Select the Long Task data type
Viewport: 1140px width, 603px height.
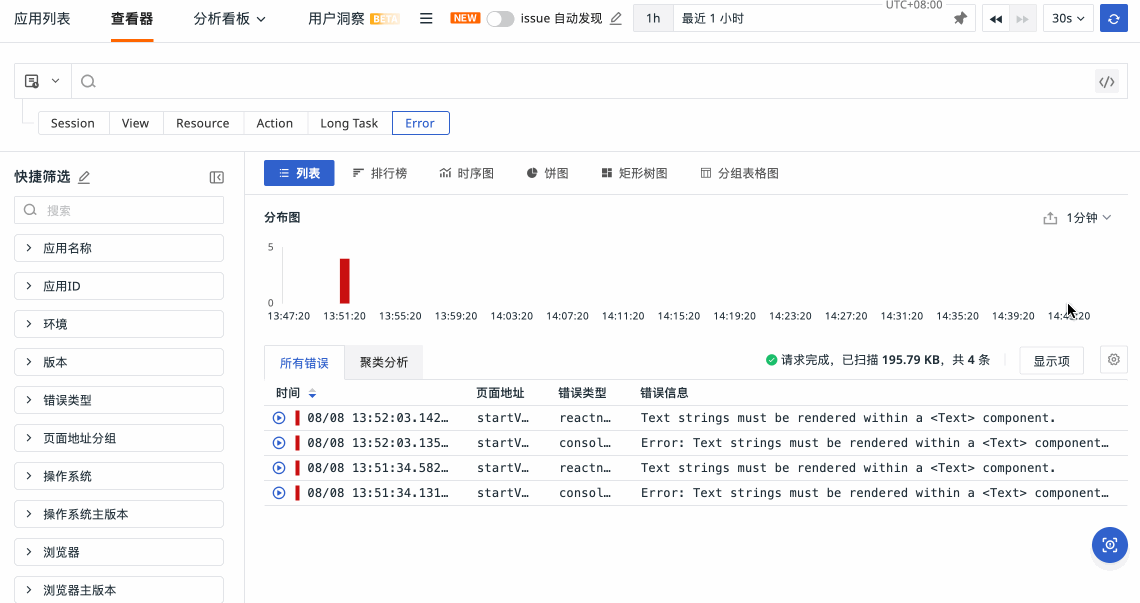point(349,123)
